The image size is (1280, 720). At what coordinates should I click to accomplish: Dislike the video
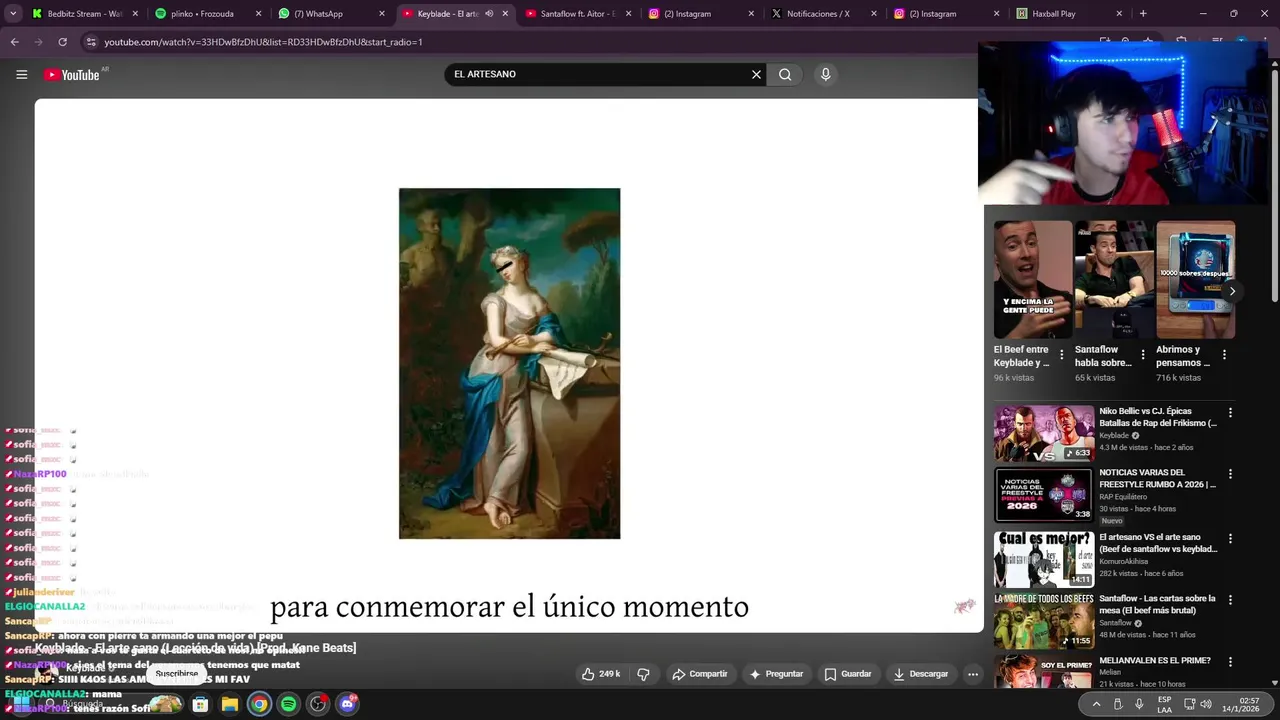coord(643,674)
